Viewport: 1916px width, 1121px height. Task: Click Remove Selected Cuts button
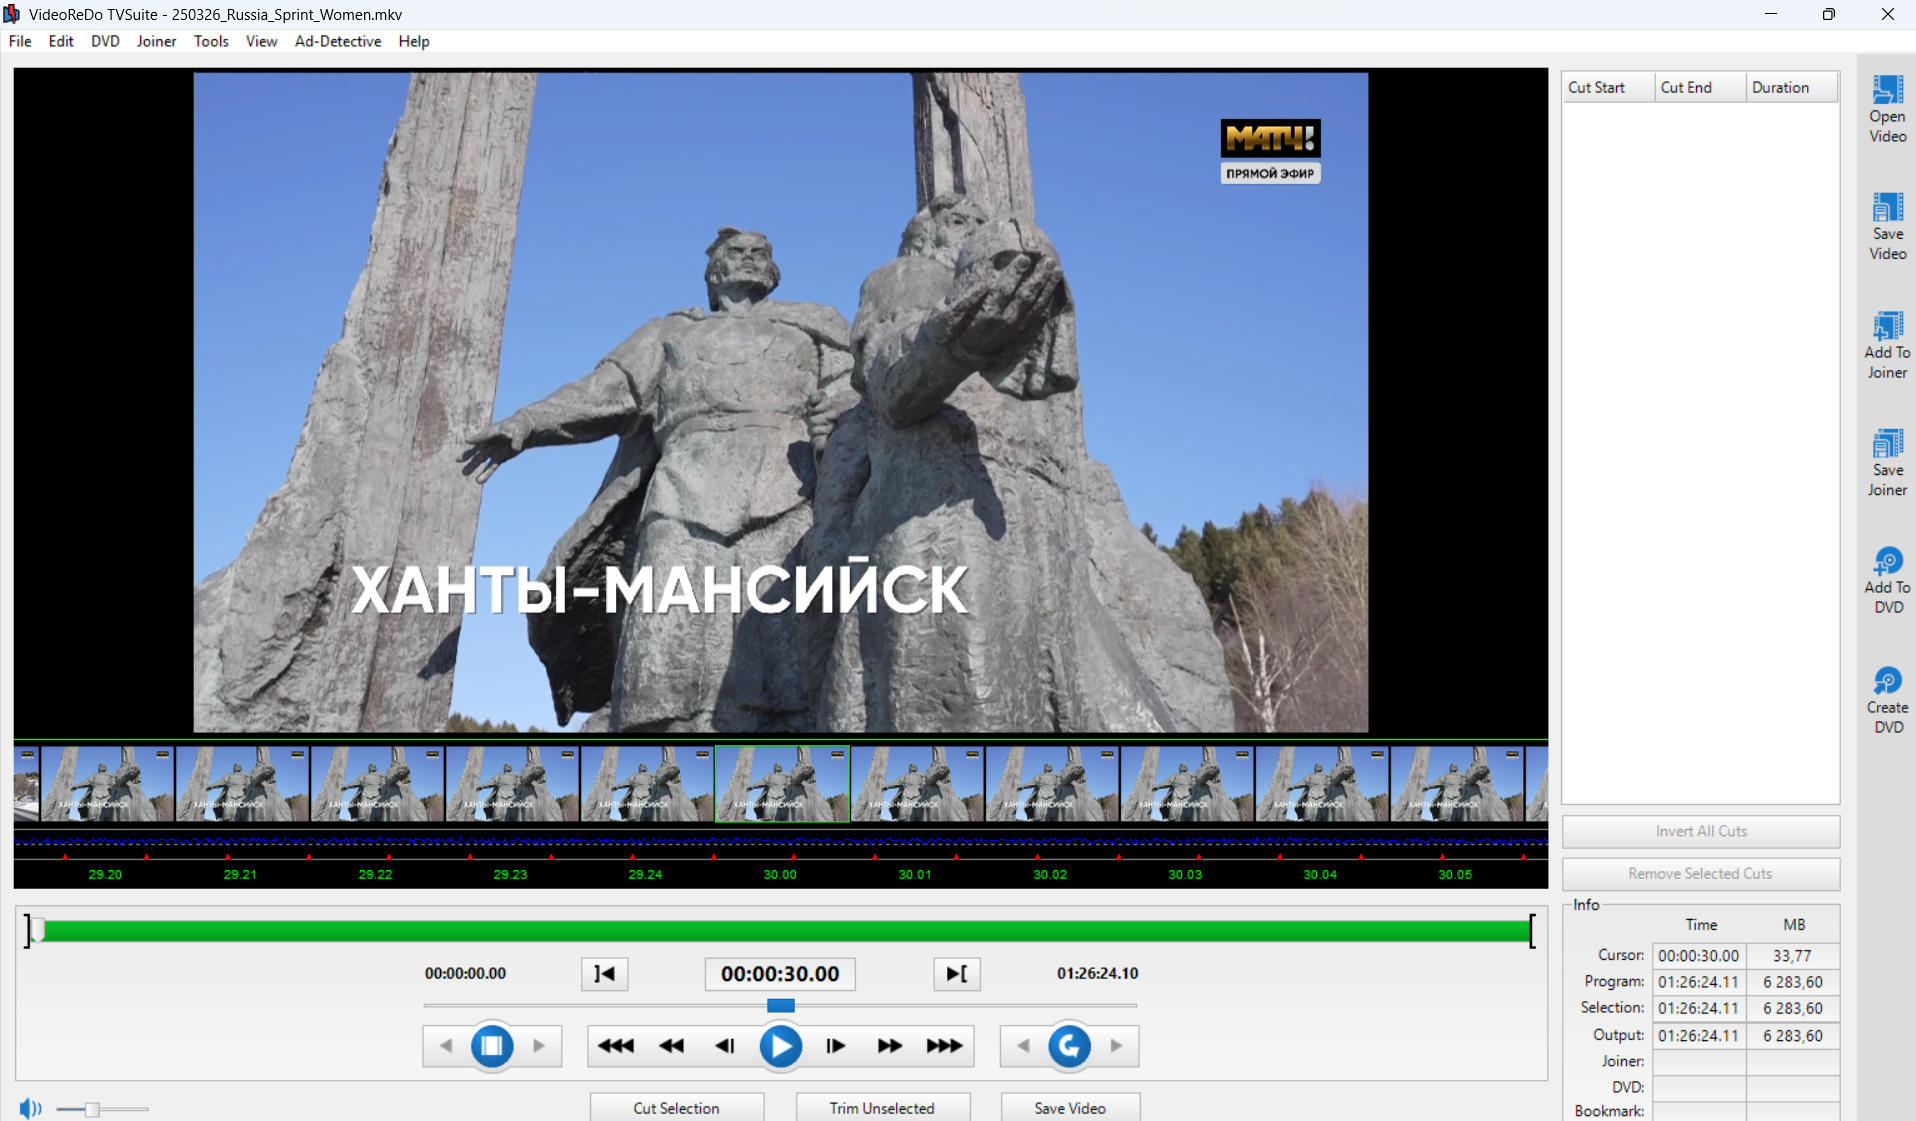point(1701,873)
